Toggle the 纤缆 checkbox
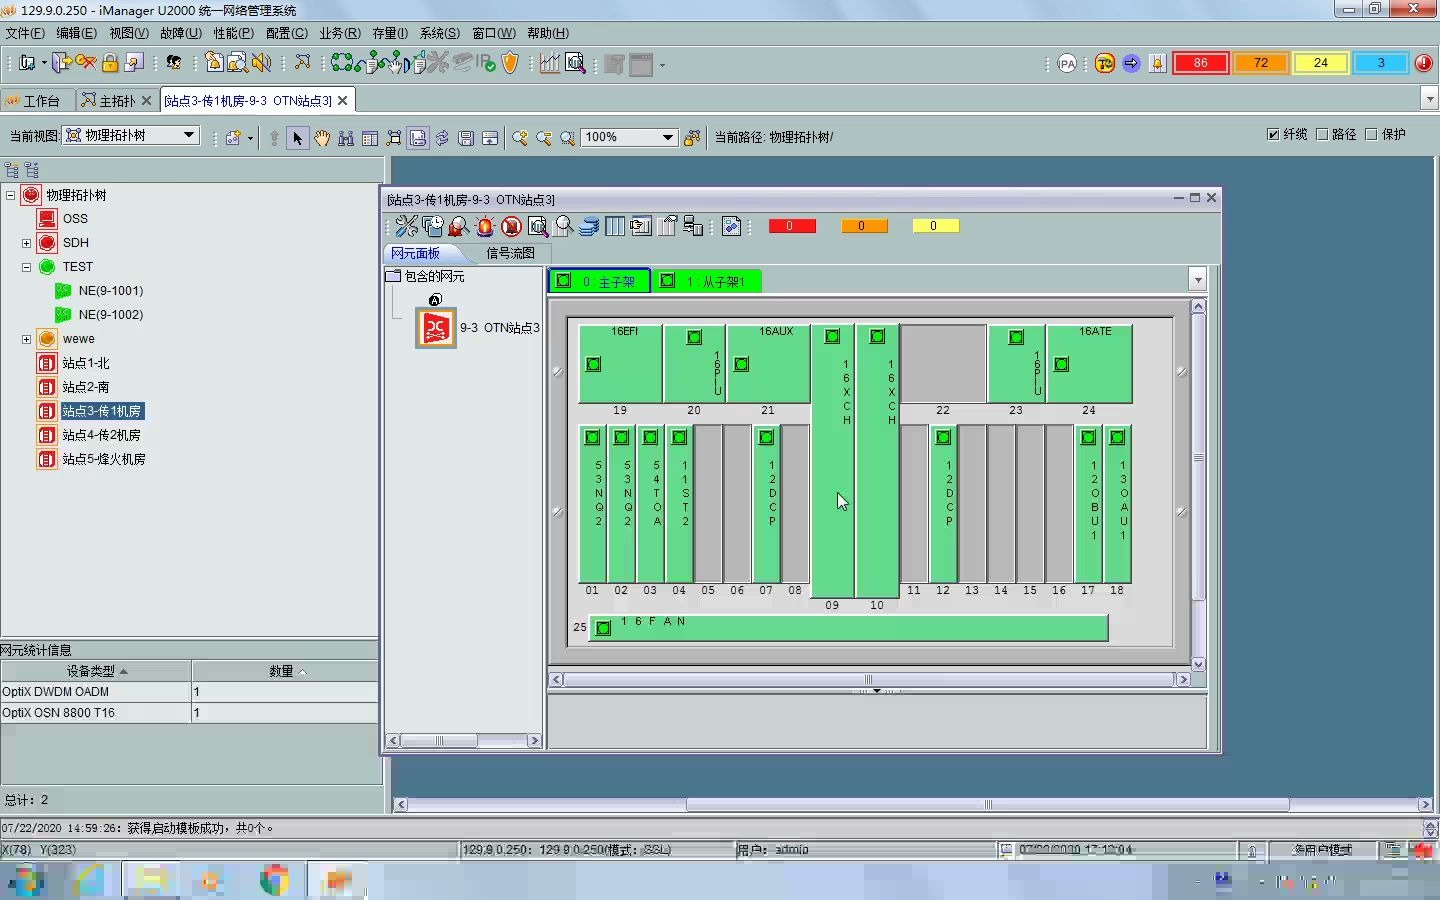This screenshot has width=1440, height=900. tap(1273, 134)
